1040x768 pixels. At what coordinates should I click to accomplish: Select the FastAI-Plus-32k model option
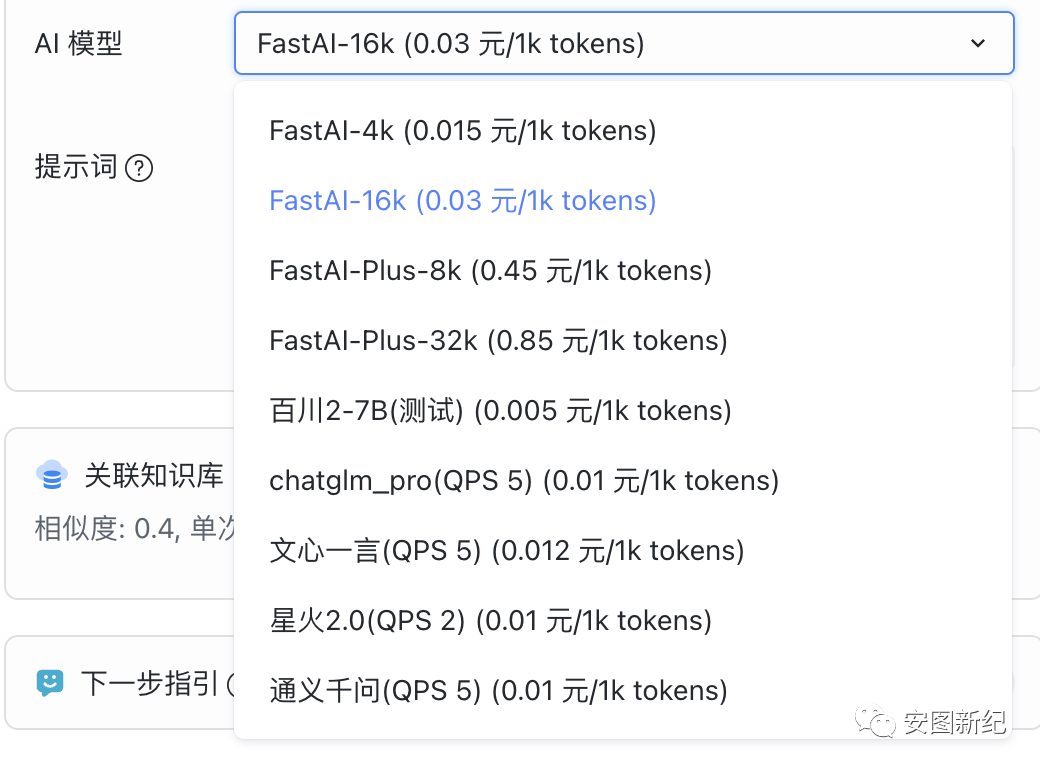coord(498,341)
